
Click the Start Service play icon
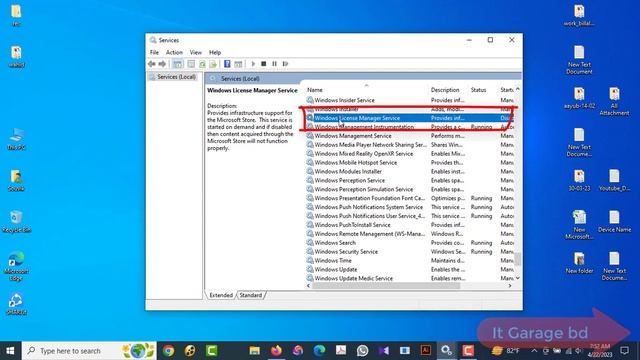253,64
